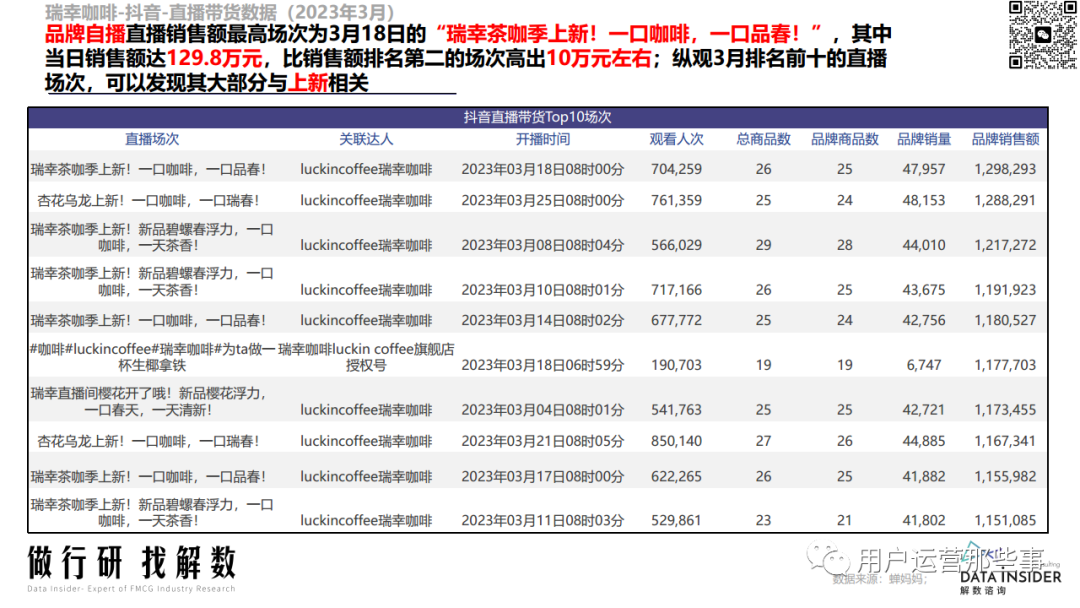Click the sales amount 1,180,527

1005,320
